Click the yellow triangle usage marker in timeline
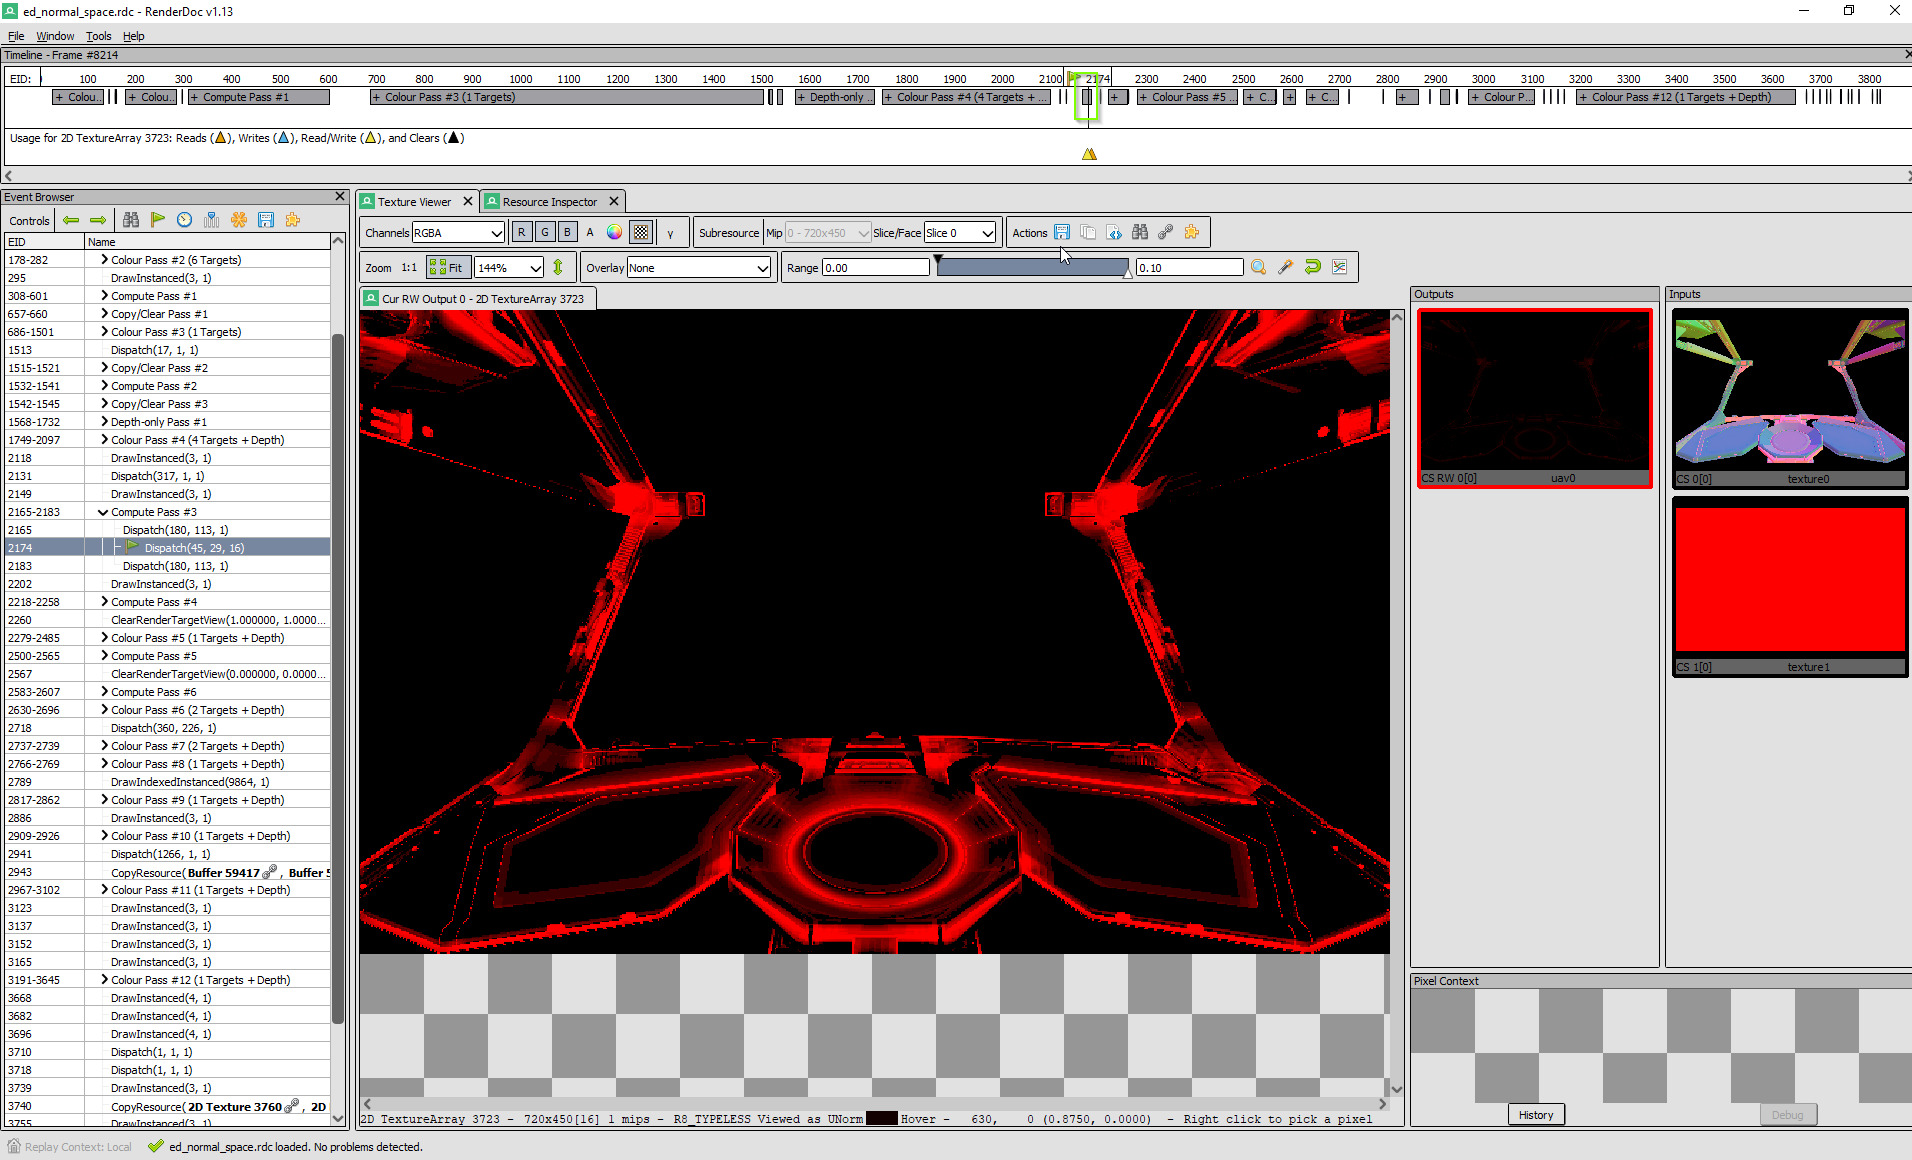 (x=1089, y=154)
